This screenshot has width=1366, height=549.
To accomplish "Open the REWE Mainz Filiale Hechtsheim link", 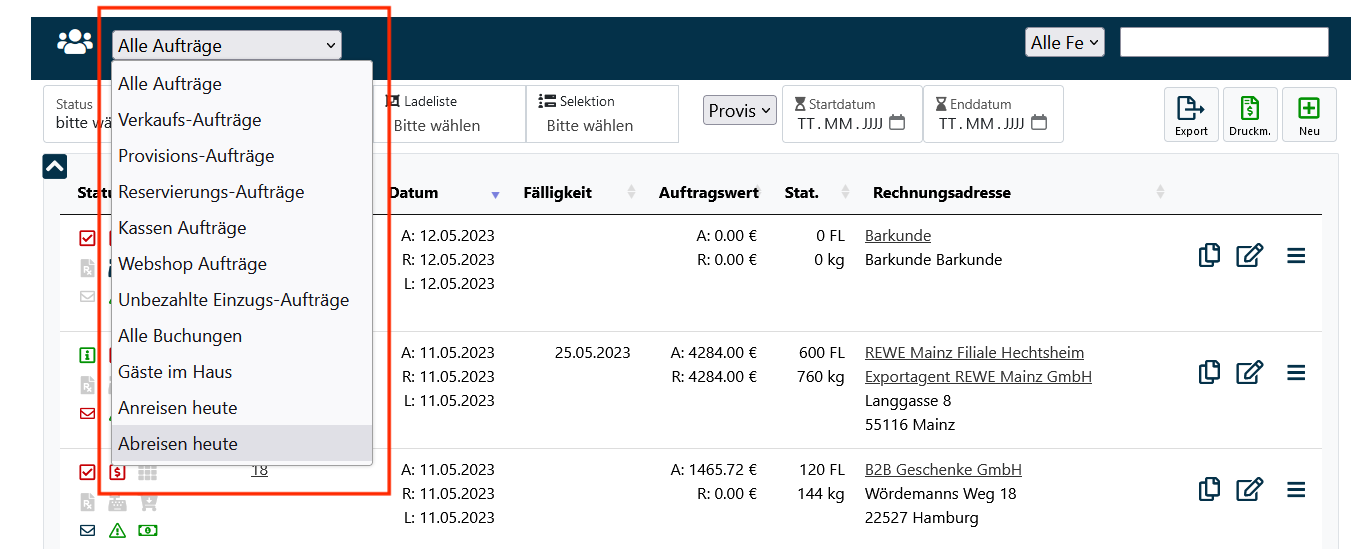I will pos(974,353).
